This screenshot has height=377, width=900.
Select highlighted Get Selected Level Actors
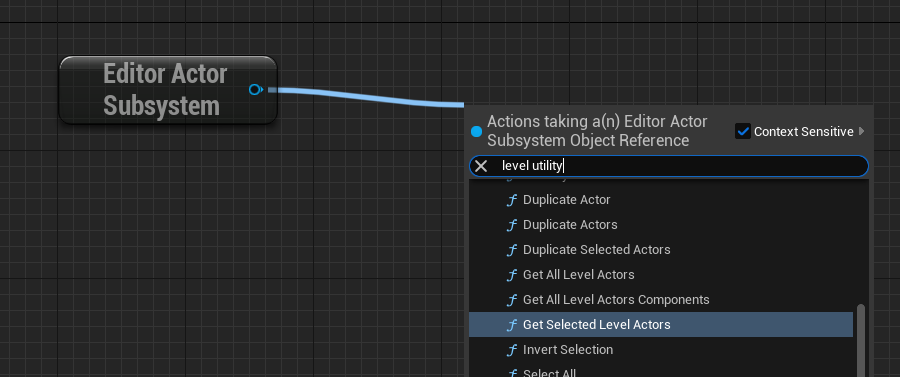[661, 325]
